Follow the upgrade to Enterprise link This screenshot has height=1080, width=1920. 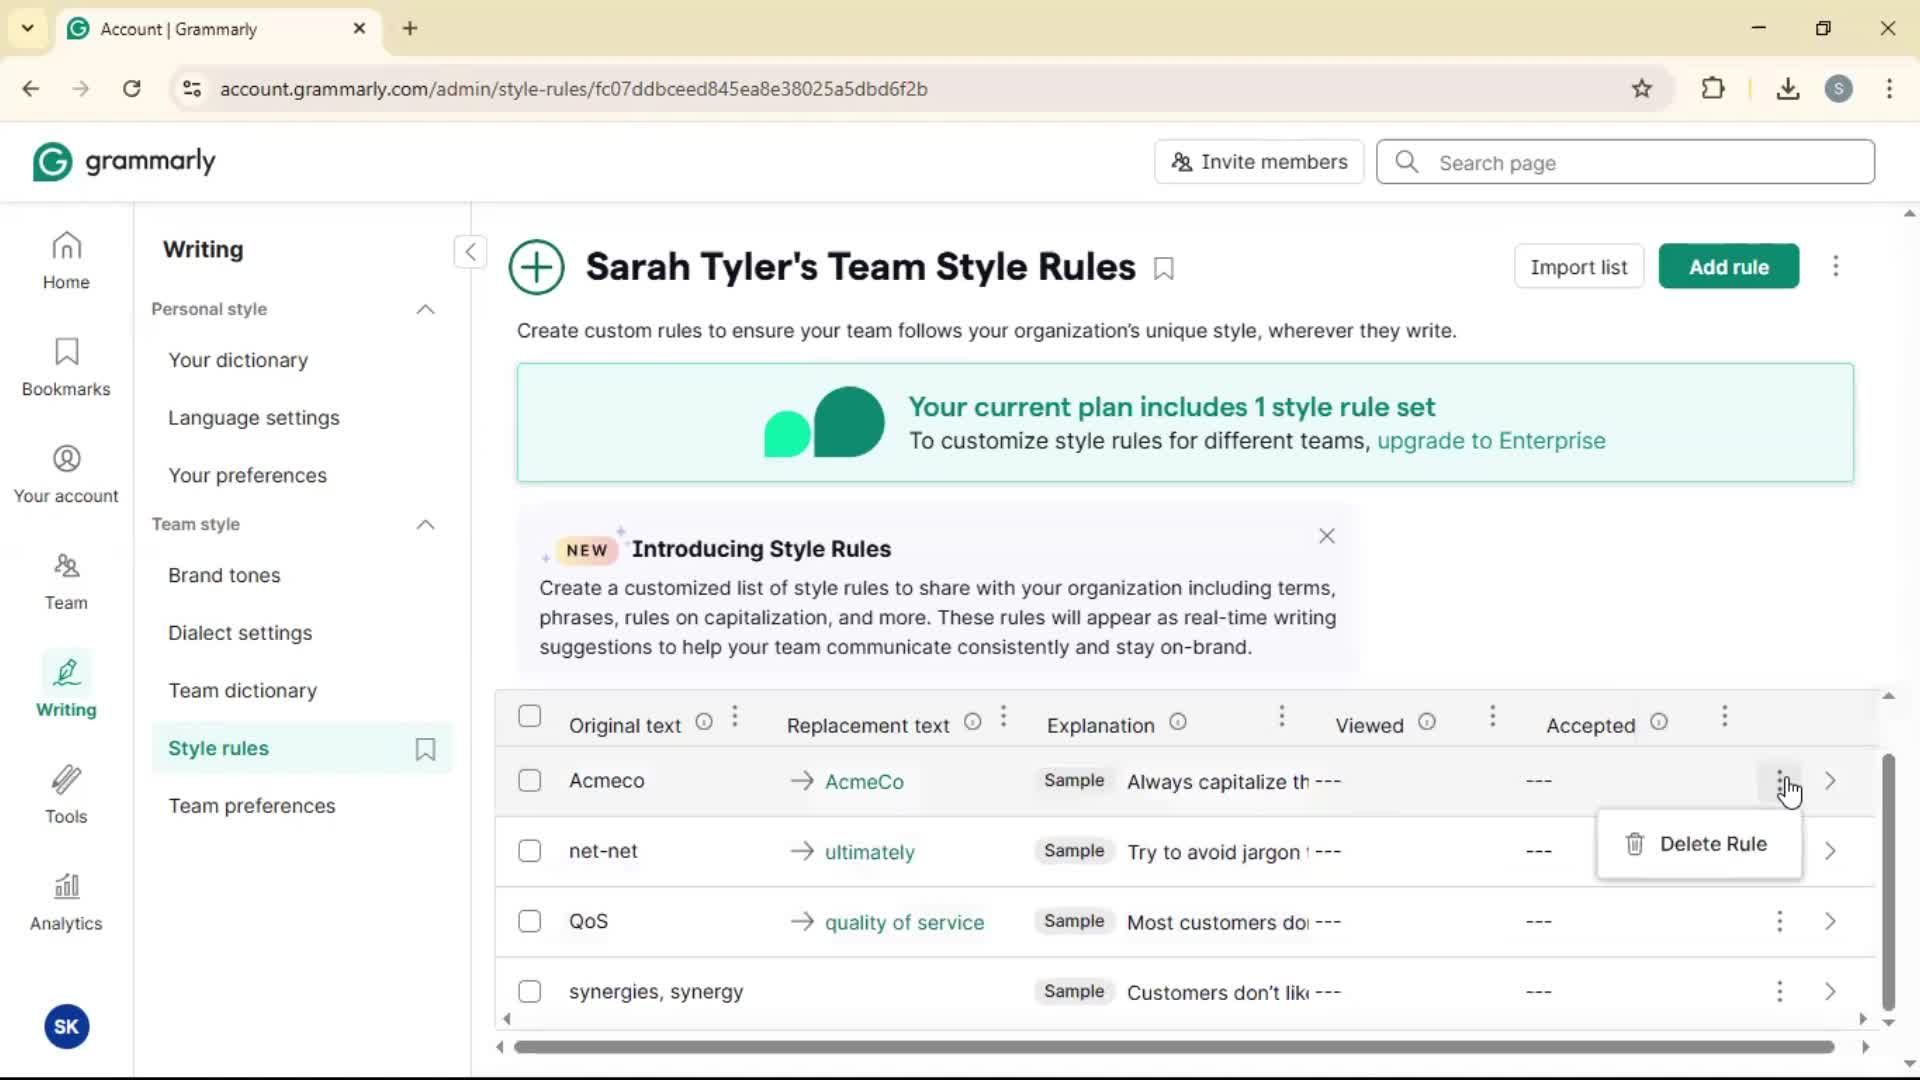[1490, 441]
